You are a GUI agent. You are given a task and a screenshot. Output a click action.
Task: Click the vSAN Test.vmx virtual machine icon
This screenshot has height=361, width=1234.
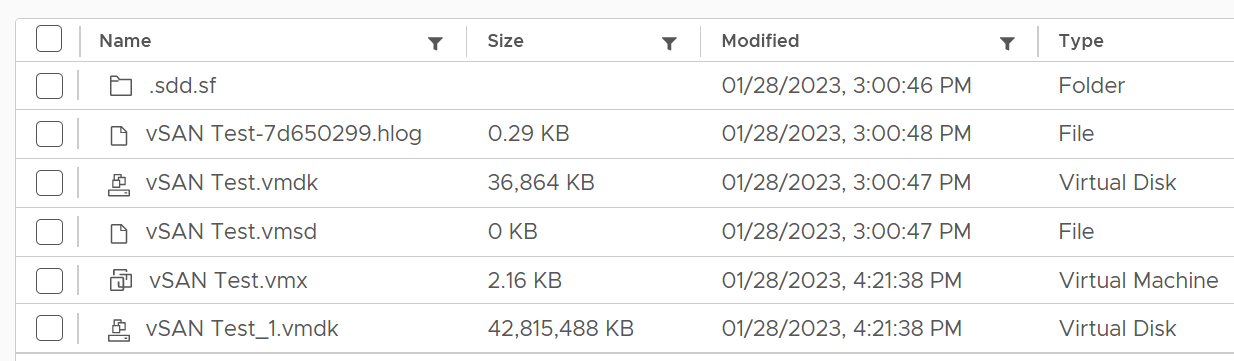120,280
